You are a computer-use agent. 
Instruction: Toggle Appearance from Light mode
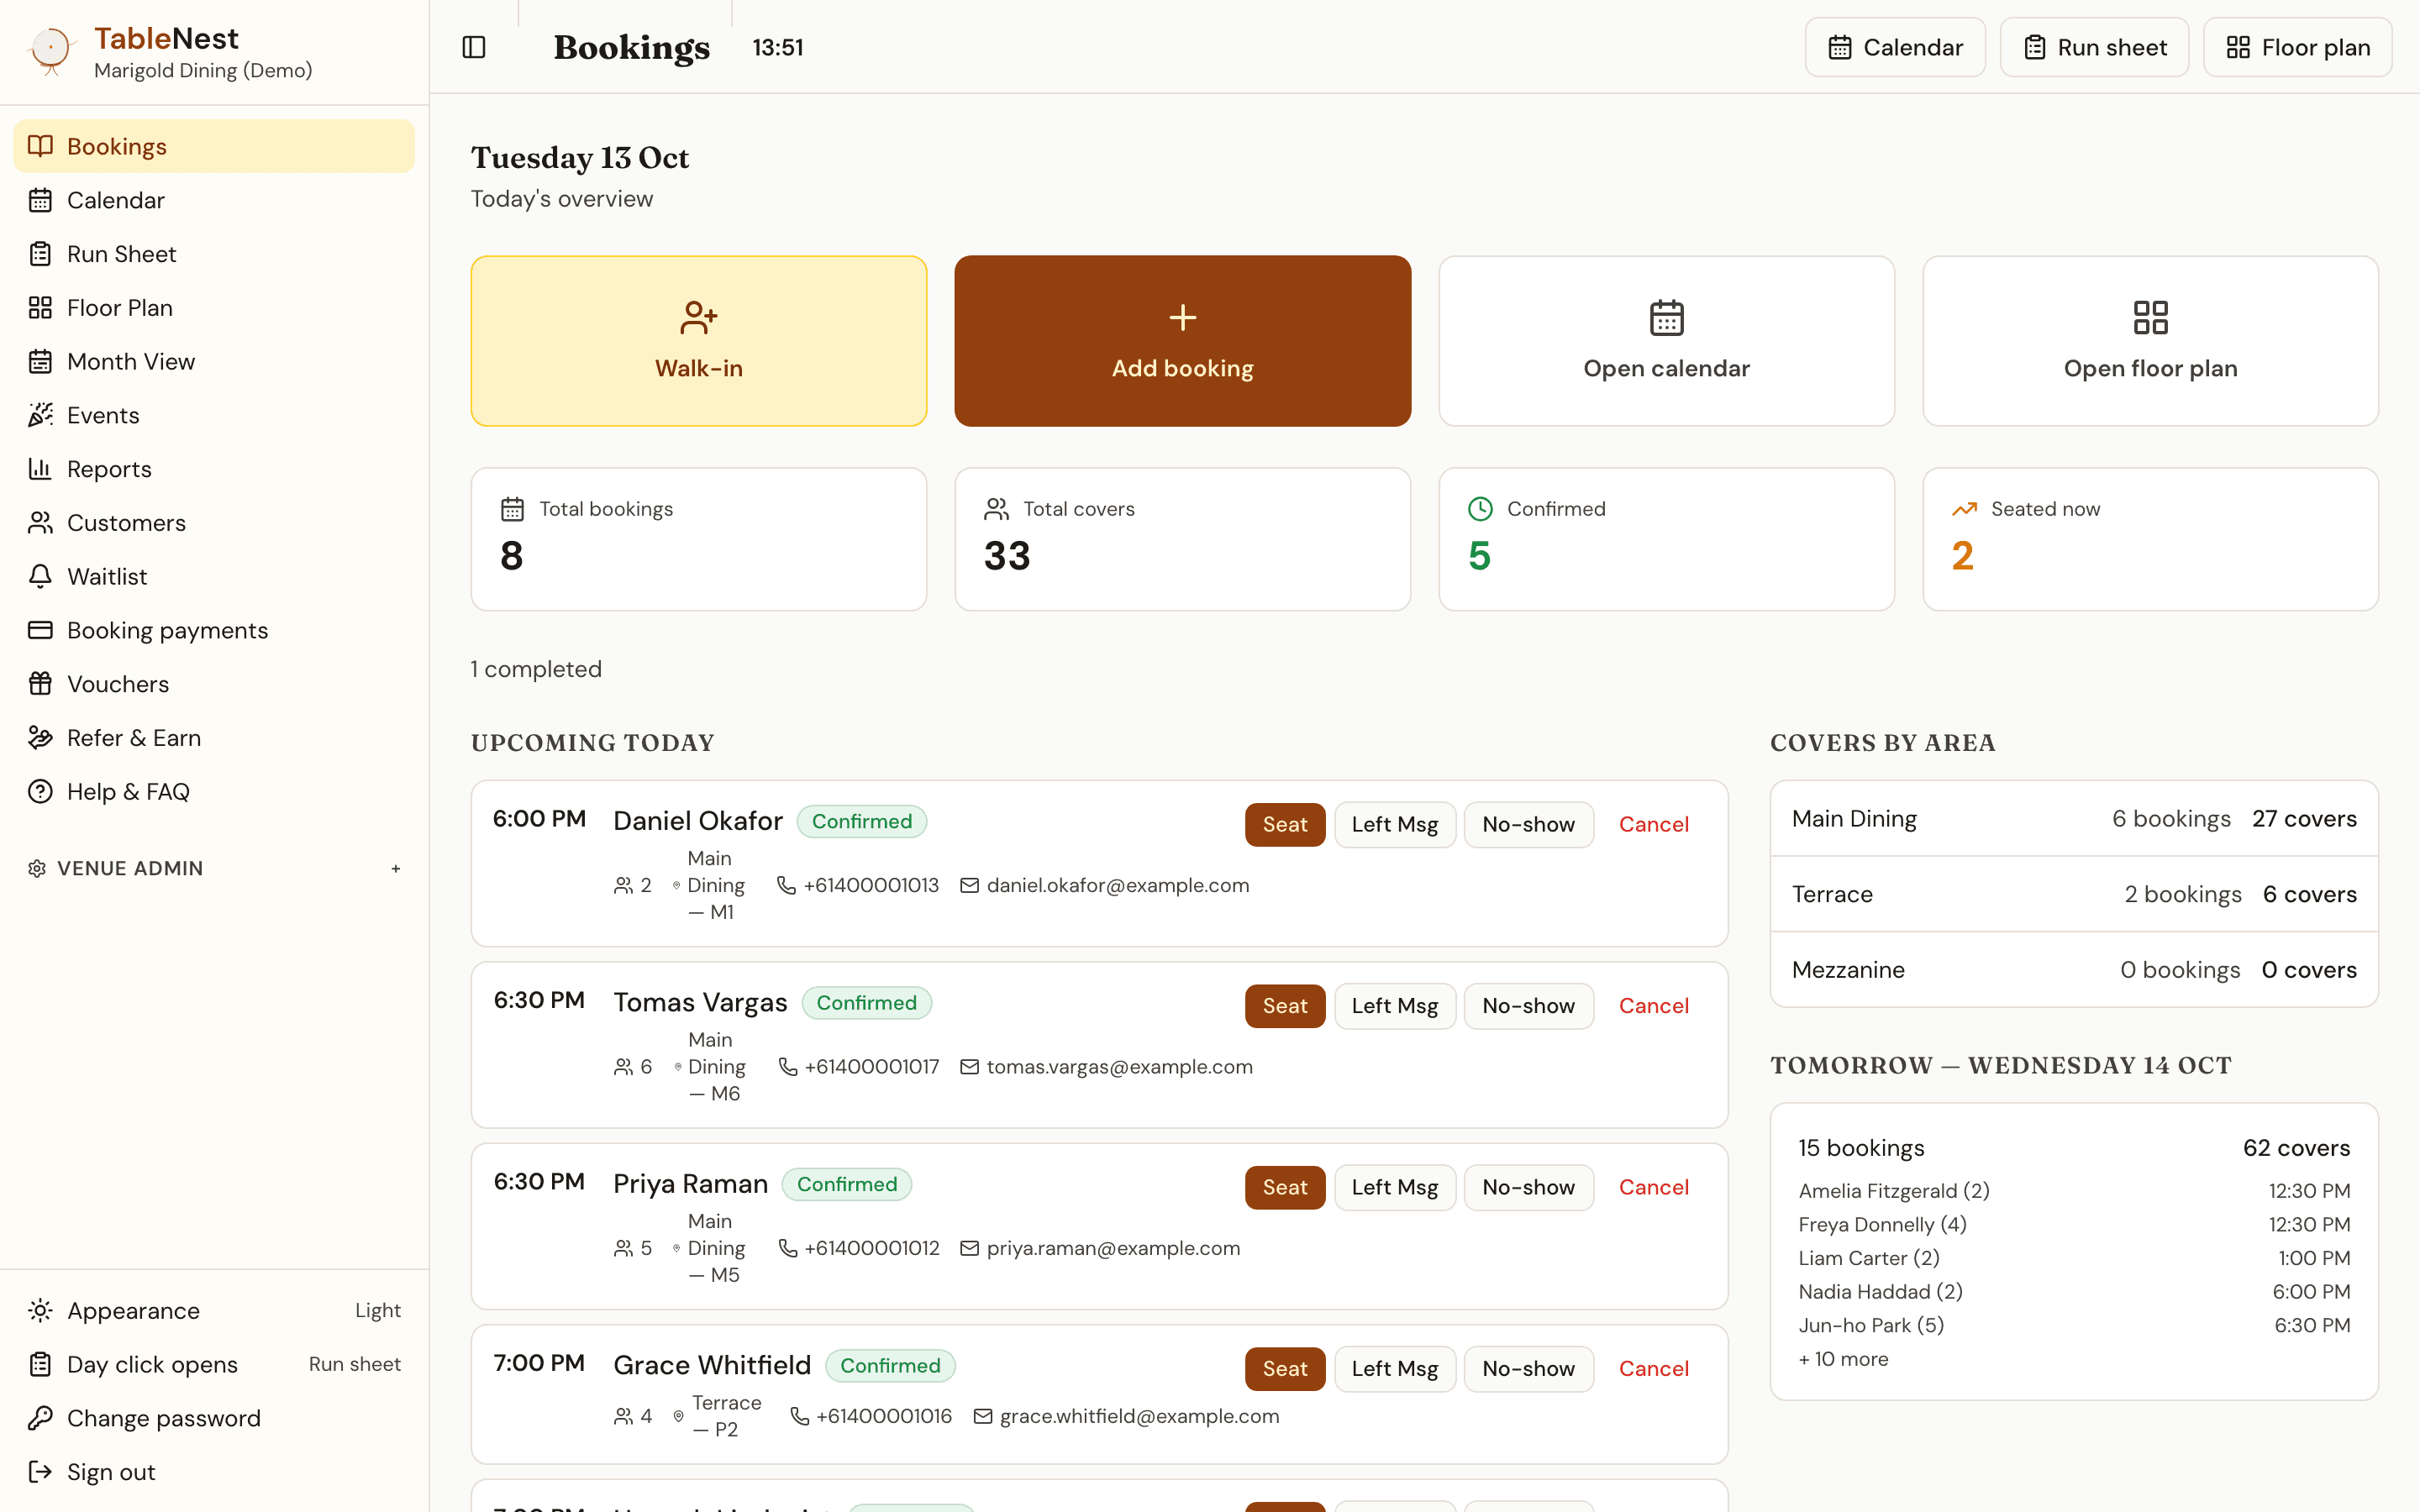click(x=214, y=1310)
